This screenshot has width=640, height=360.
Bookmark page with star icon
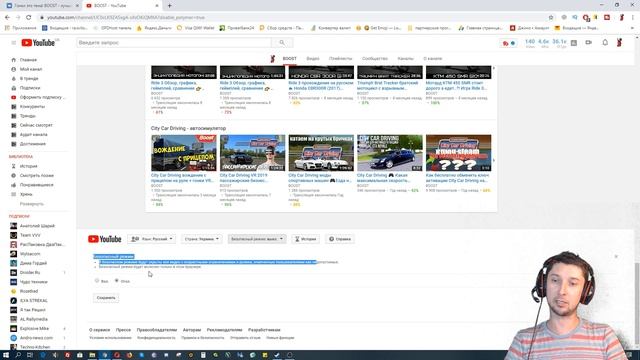coord(551,18)
